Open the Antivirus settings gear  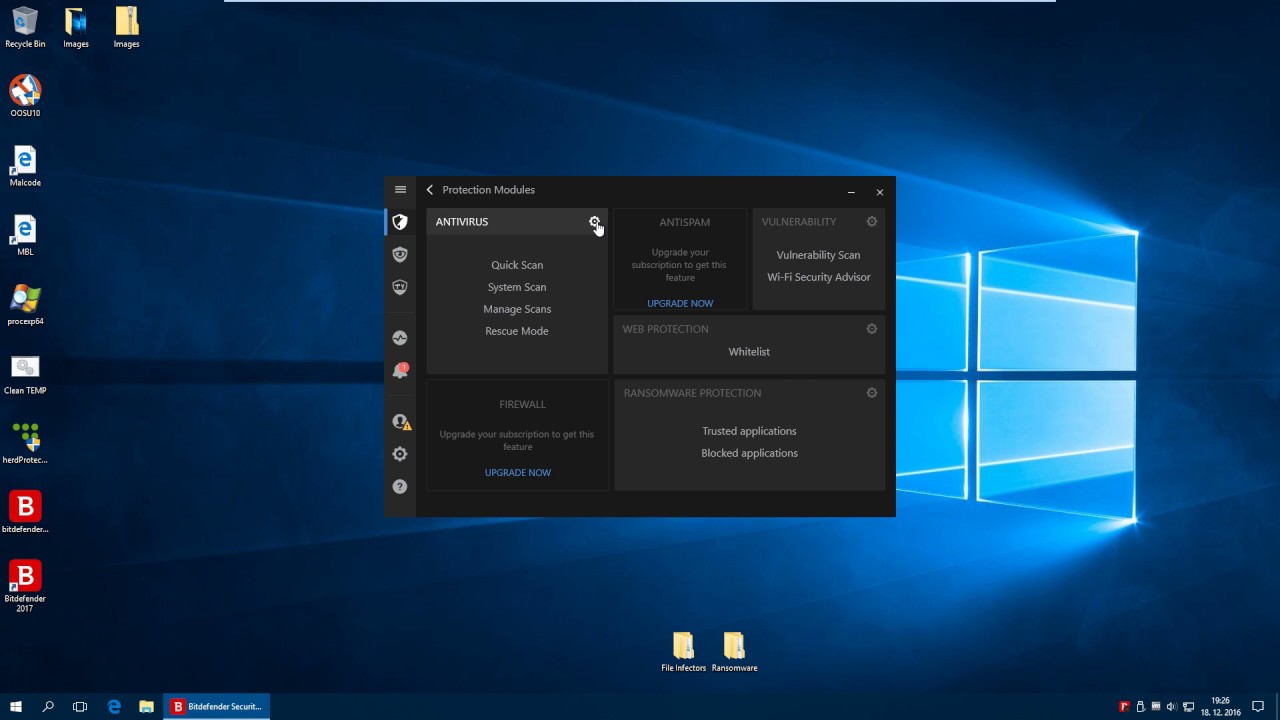[595, 221]
